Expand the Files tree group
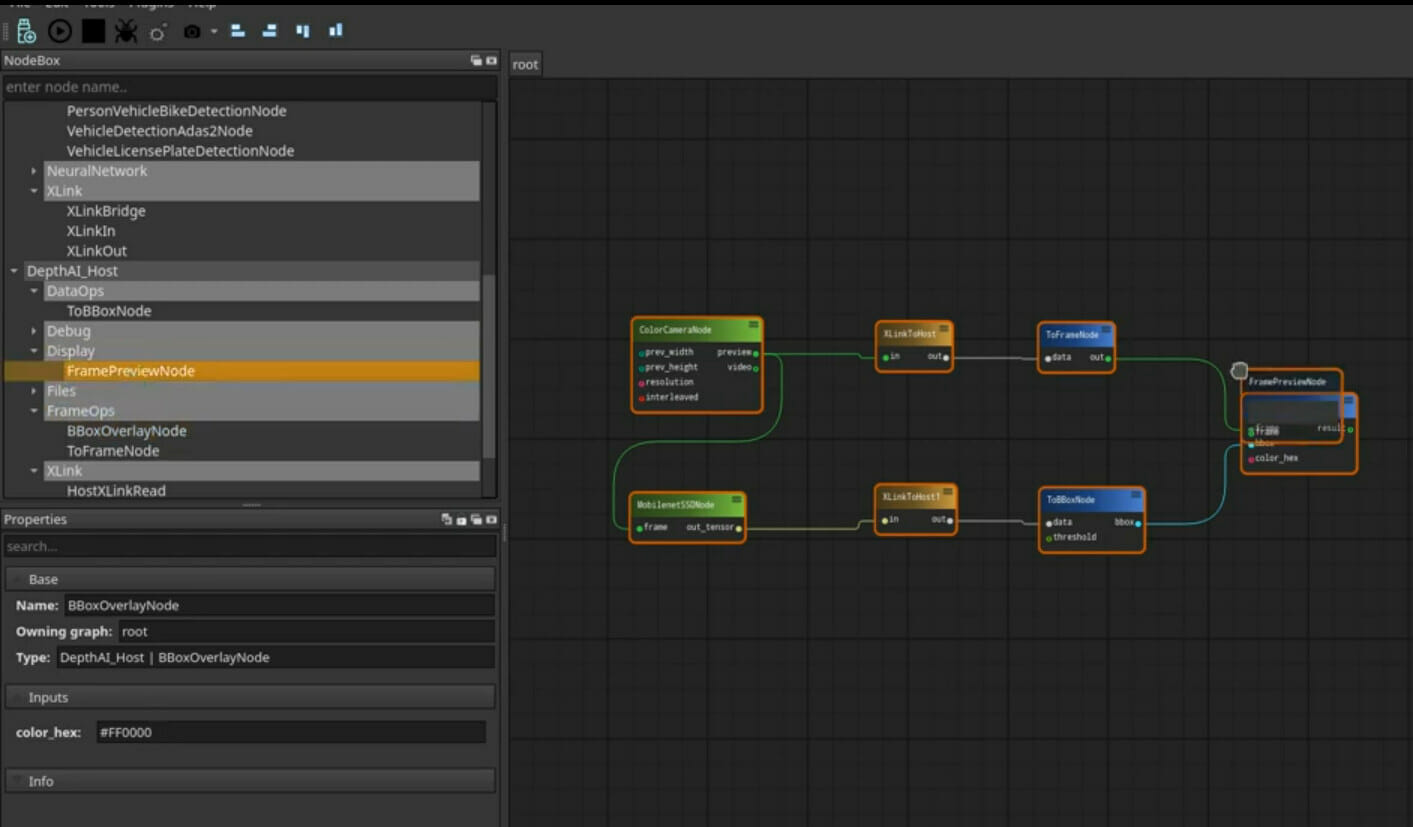The width and height of the screenshot is (1413, 827). click(x=34, y=391)
